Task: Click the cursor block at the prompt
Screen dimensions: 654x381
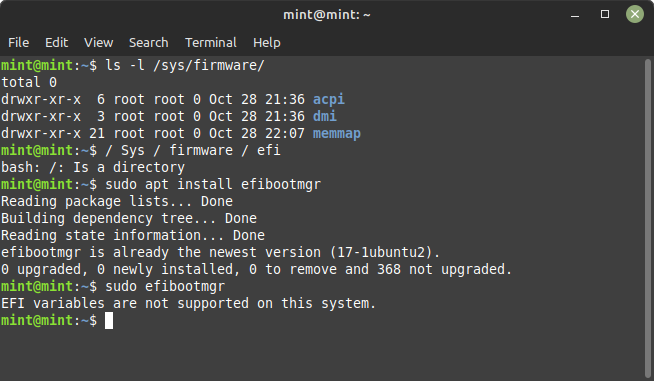Action: click(109, 320)
